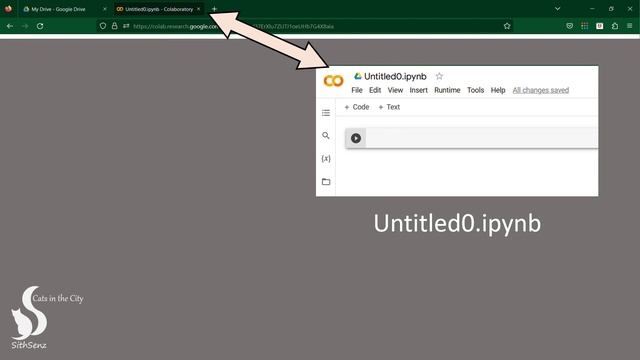The height and width of the screenshot is (360, 640).
Task: Click the shield tracking protection icon
Action: tap(103, 26)
